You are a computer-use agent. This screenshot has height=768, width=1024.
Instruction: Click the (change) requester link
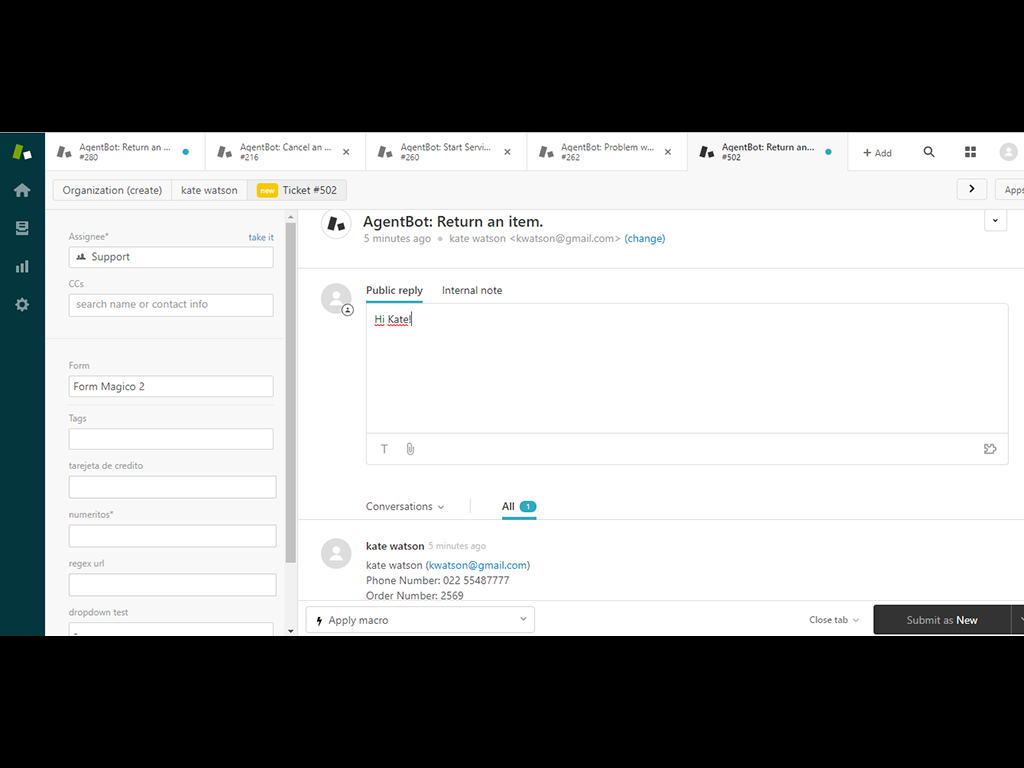(x=645, y=239)
